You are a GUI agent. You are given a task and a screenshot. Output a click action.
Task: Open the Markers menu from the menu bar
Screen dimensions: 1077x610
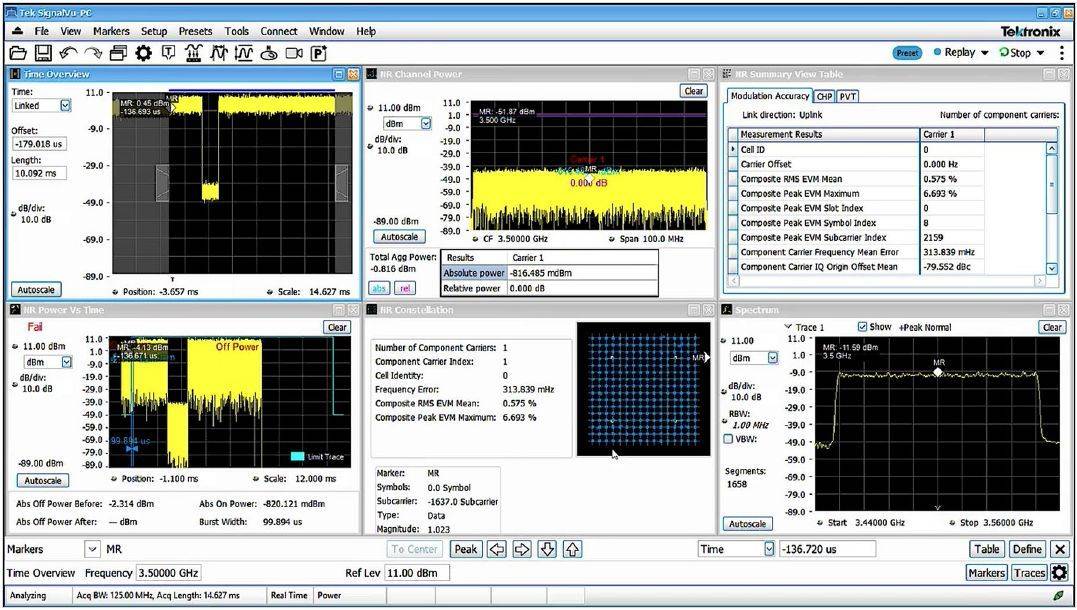pyautogui.click(x=110, y=31)
